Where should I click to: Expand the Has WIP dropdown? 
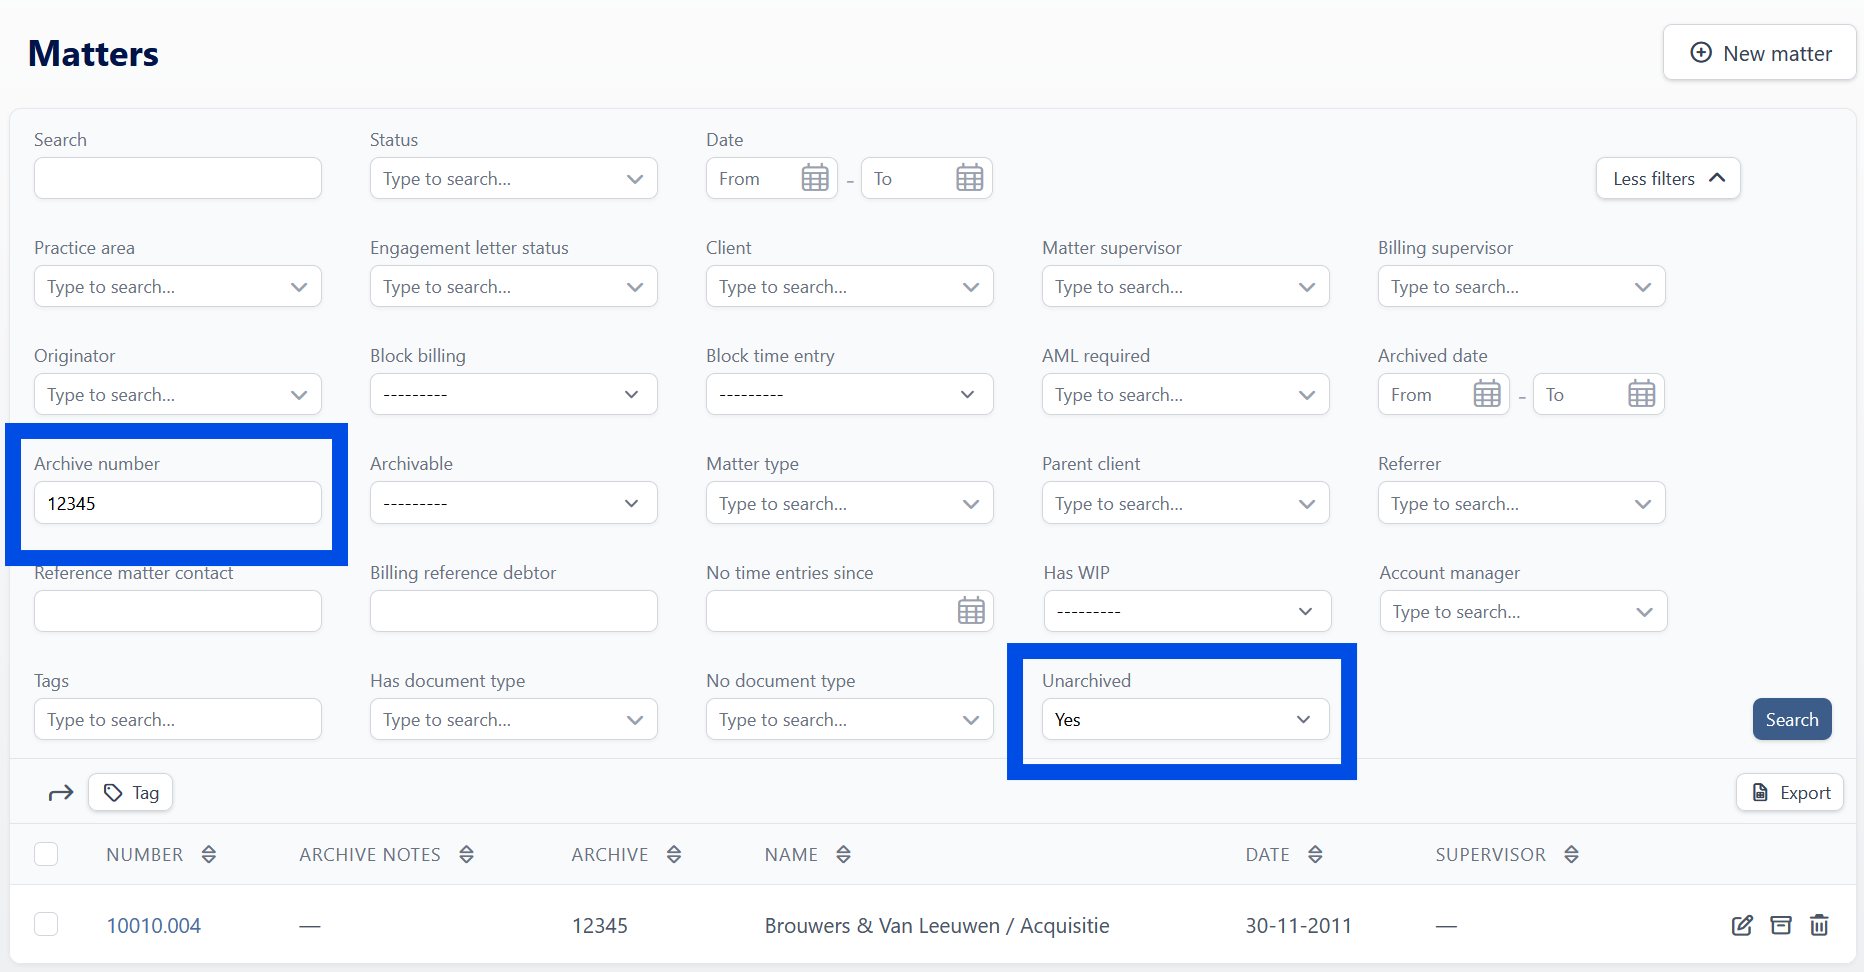pyautogui.click(x=1188, y=611)
